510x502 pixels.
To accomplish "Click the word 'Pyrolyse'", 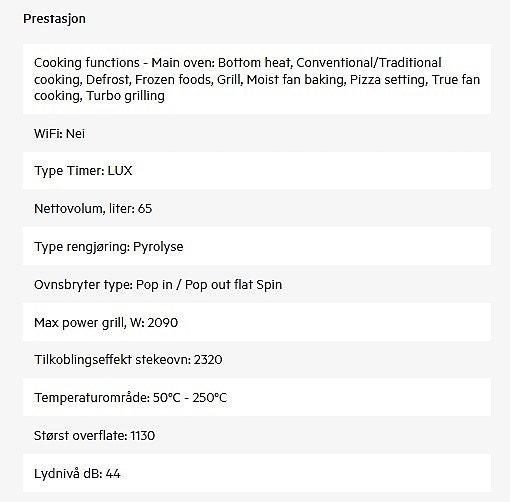I will (x=158, y=247).
